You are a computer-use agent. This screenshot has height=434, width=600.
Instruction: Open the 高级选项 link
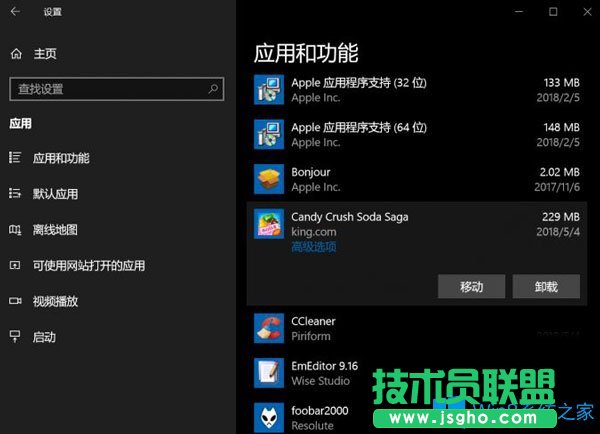314,247
